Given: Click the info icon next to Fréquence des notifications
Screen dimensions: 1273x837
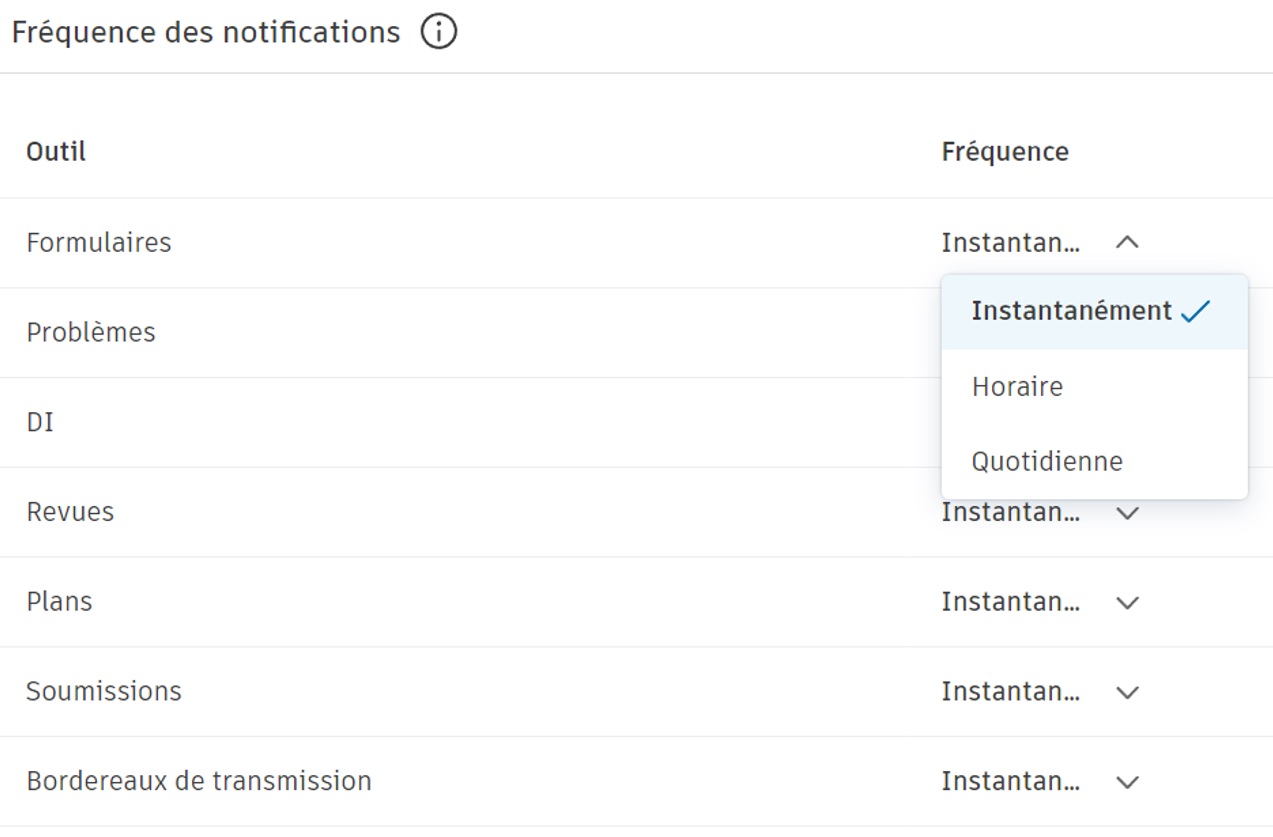Looking at the screenshot, I should 437,31.
